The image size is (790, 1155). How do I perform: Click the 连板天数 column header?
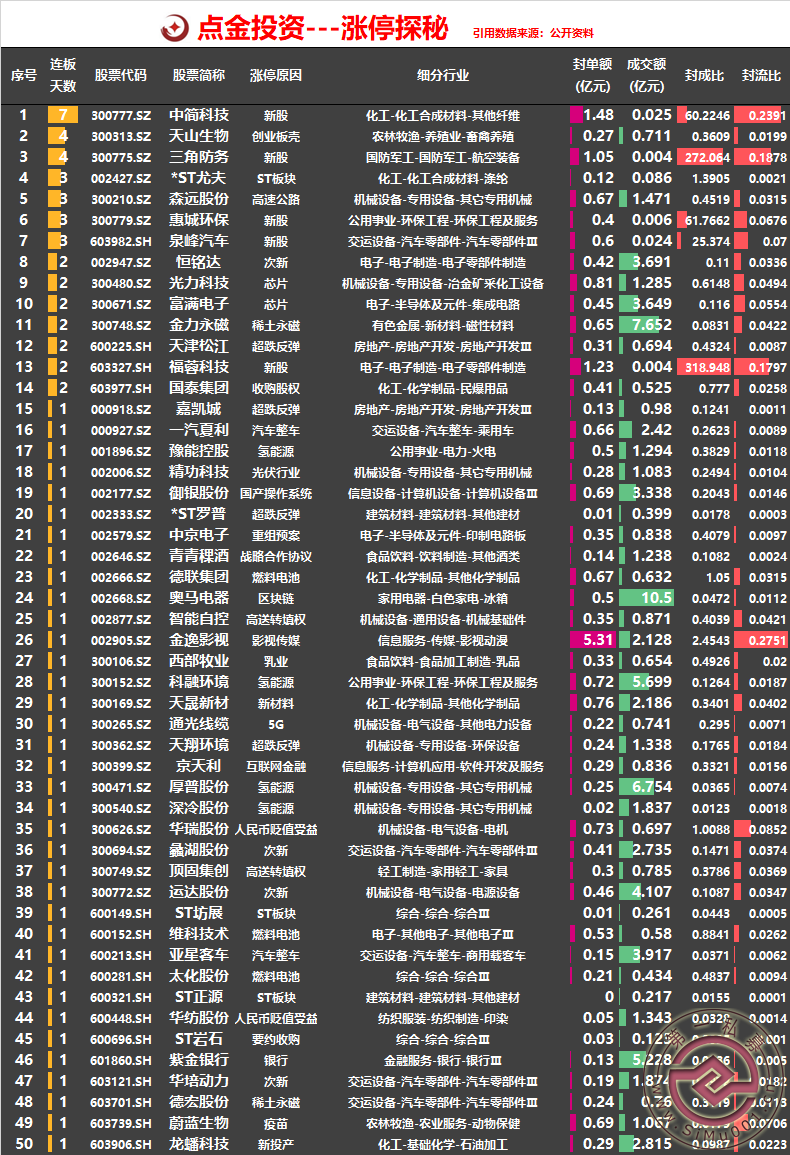click(x=63, y=75)
